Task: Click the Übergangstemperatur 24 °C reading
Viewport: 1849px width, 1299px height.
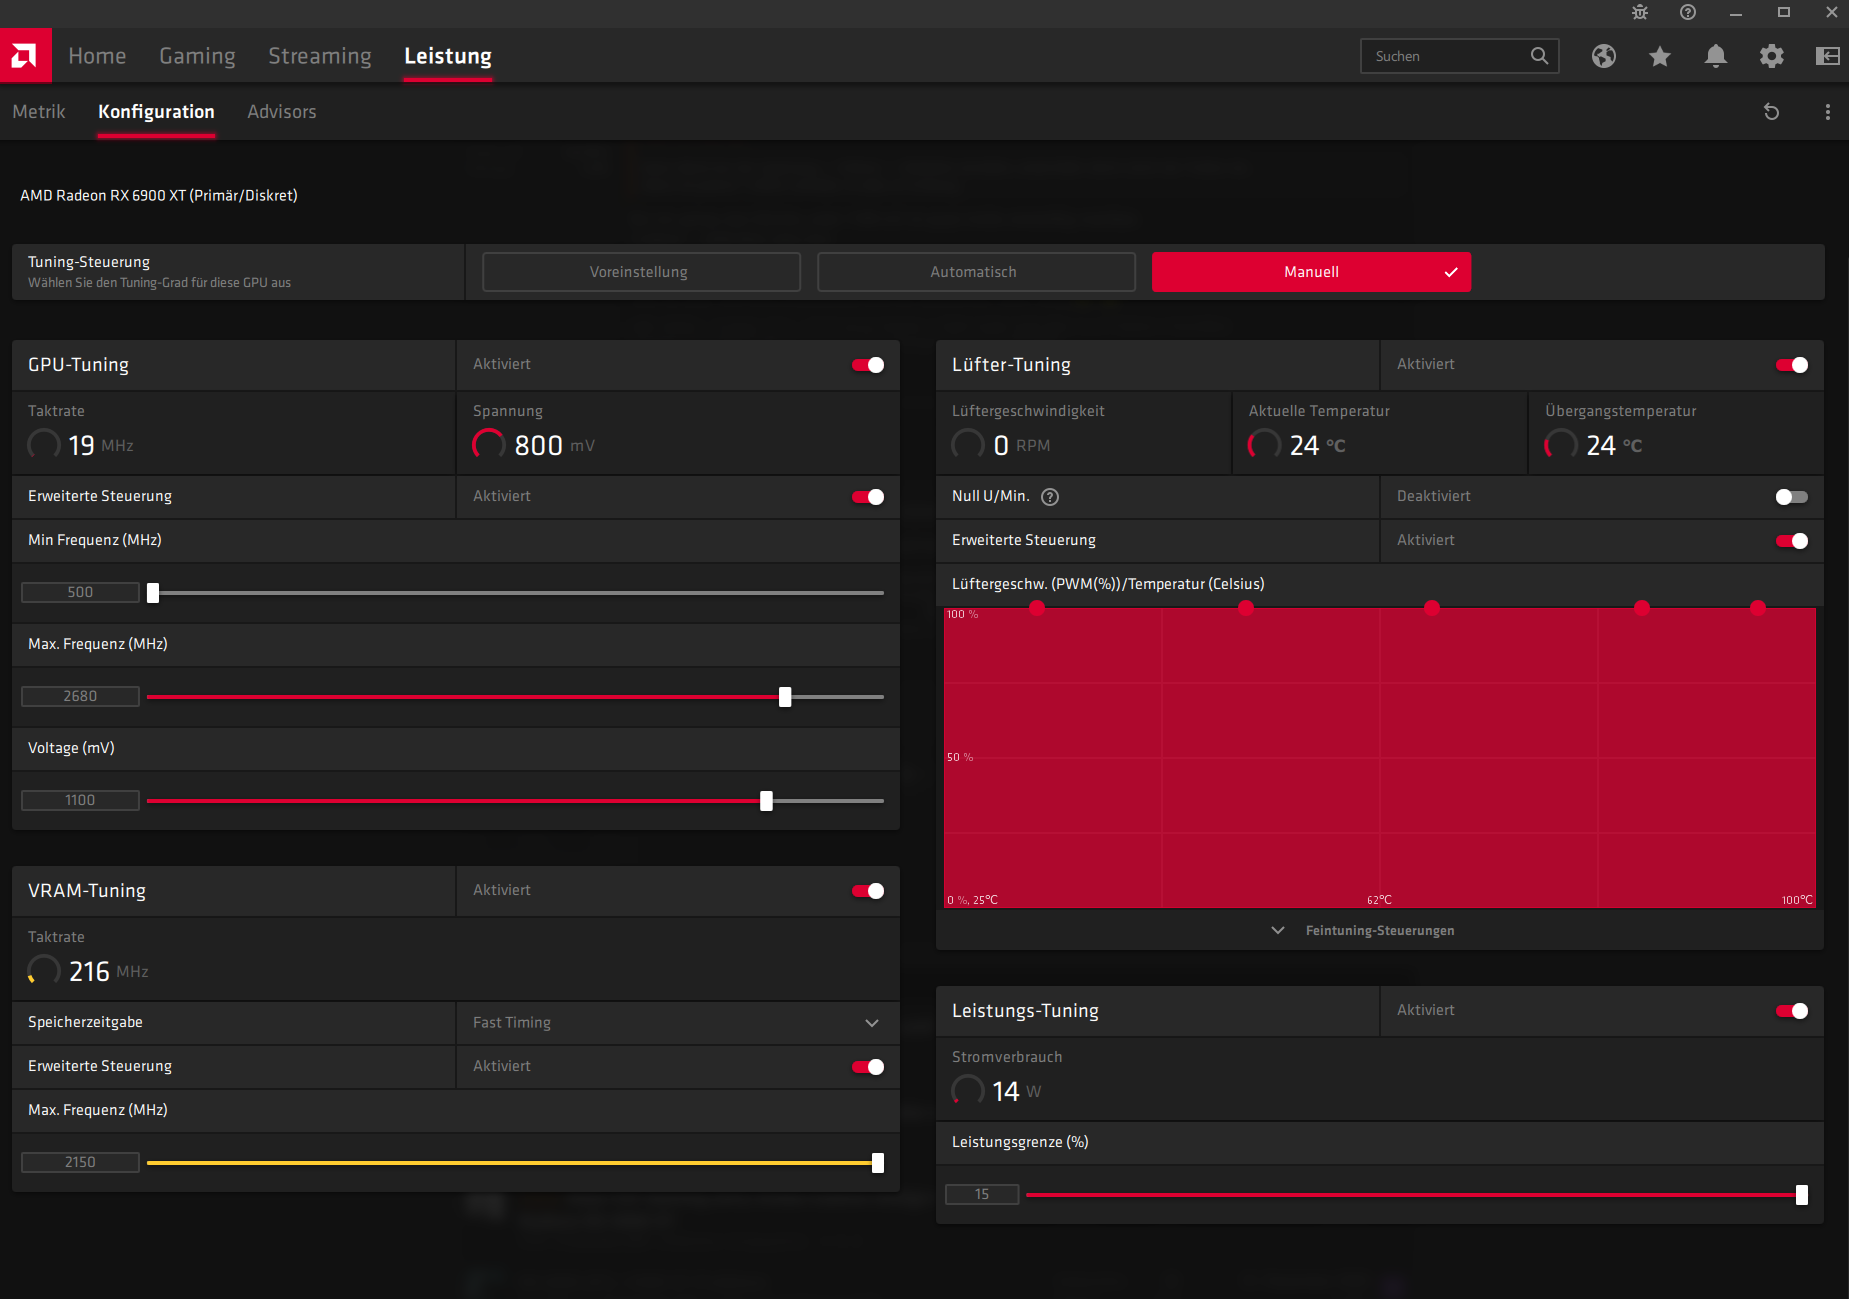Action: click(x=1594, y=445)
